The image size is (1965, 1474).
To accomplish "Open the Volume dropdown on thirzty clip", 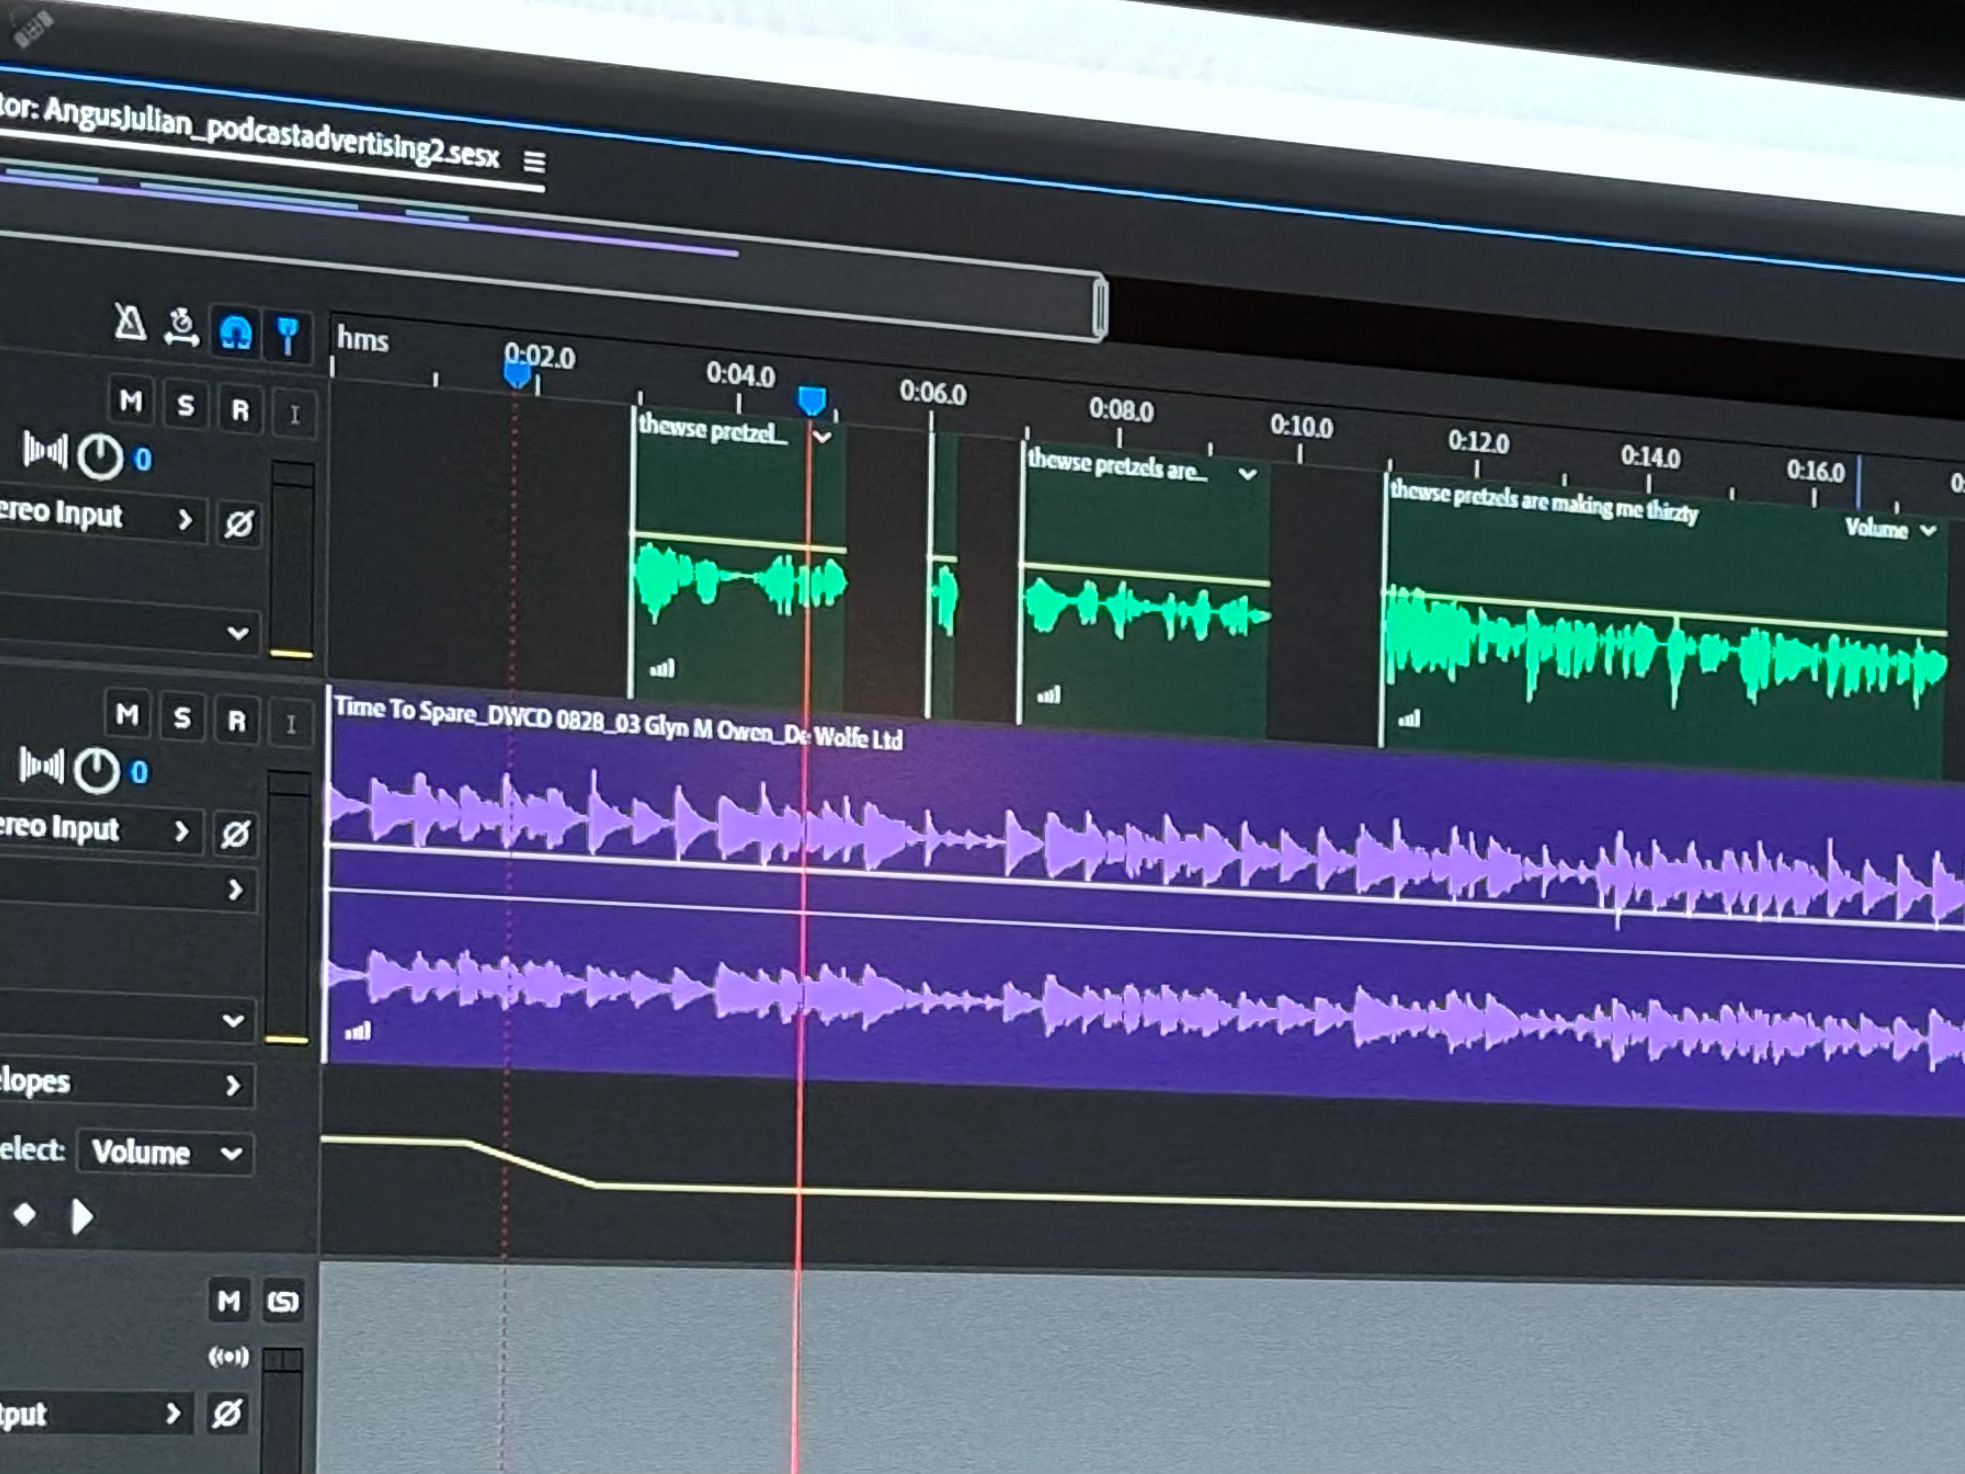I will (x=1891, y=528).
